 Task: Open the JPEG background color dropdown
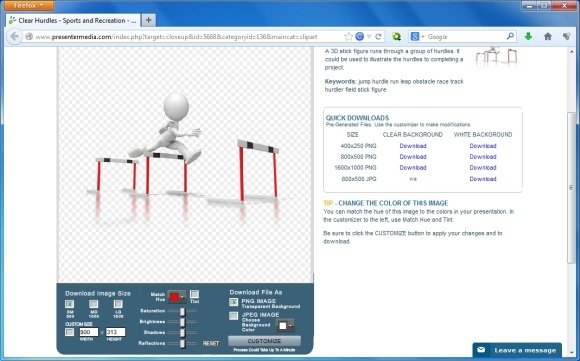286,326
